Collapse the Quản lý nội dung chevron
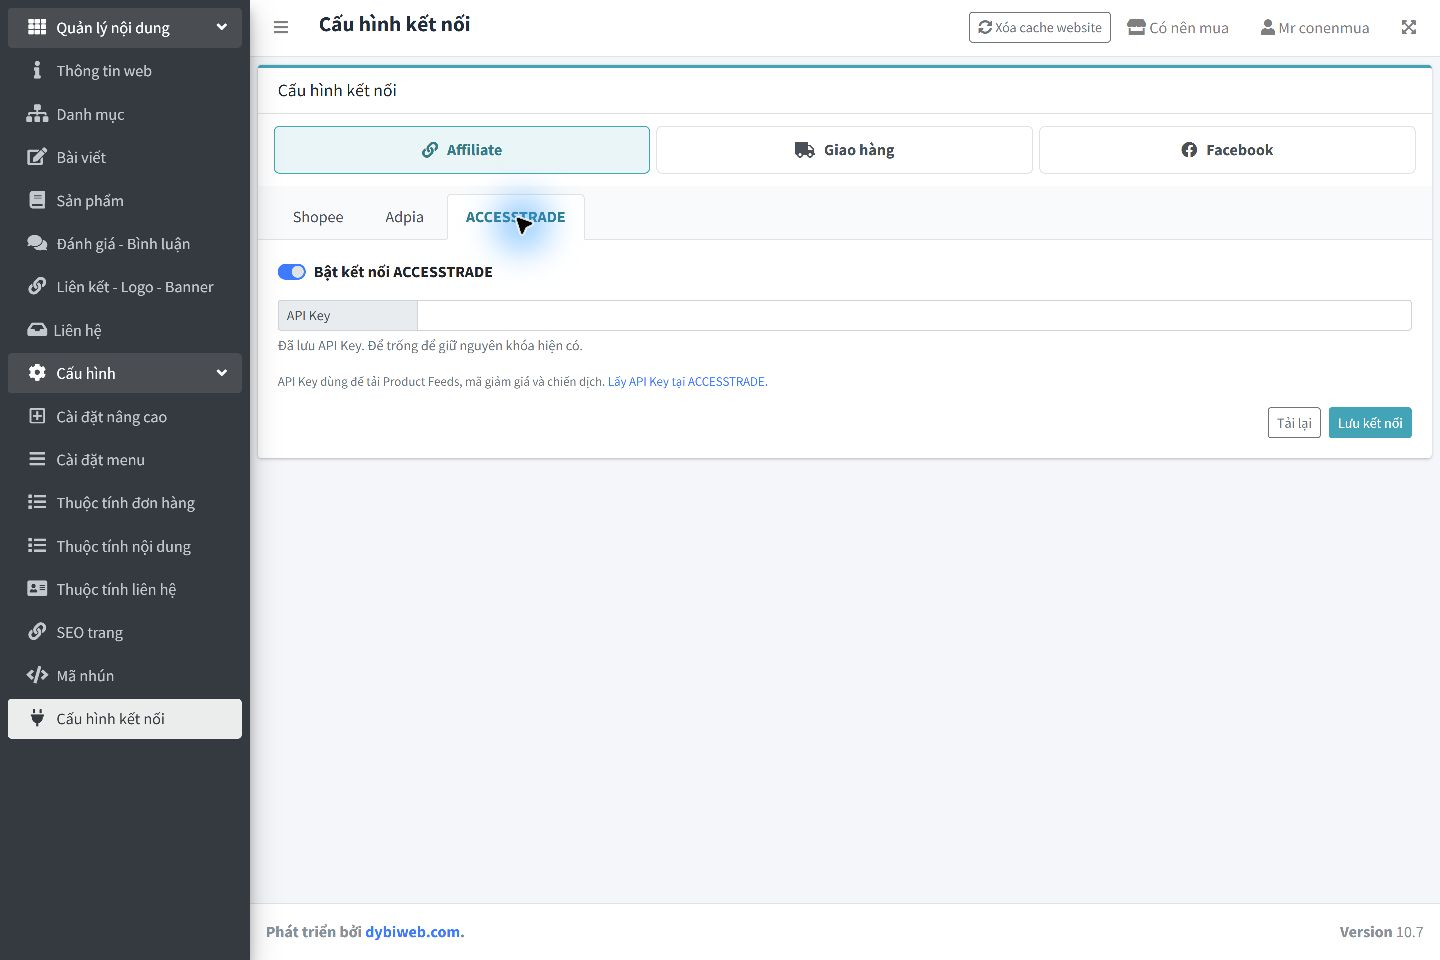 pos(222,27)
